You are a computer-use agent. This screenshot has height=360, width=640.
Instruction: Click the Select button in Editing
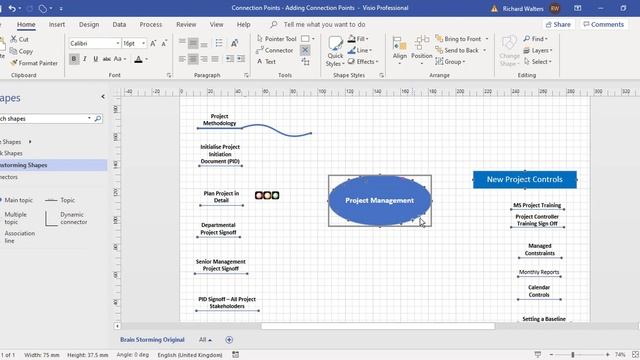click(538, 62)
